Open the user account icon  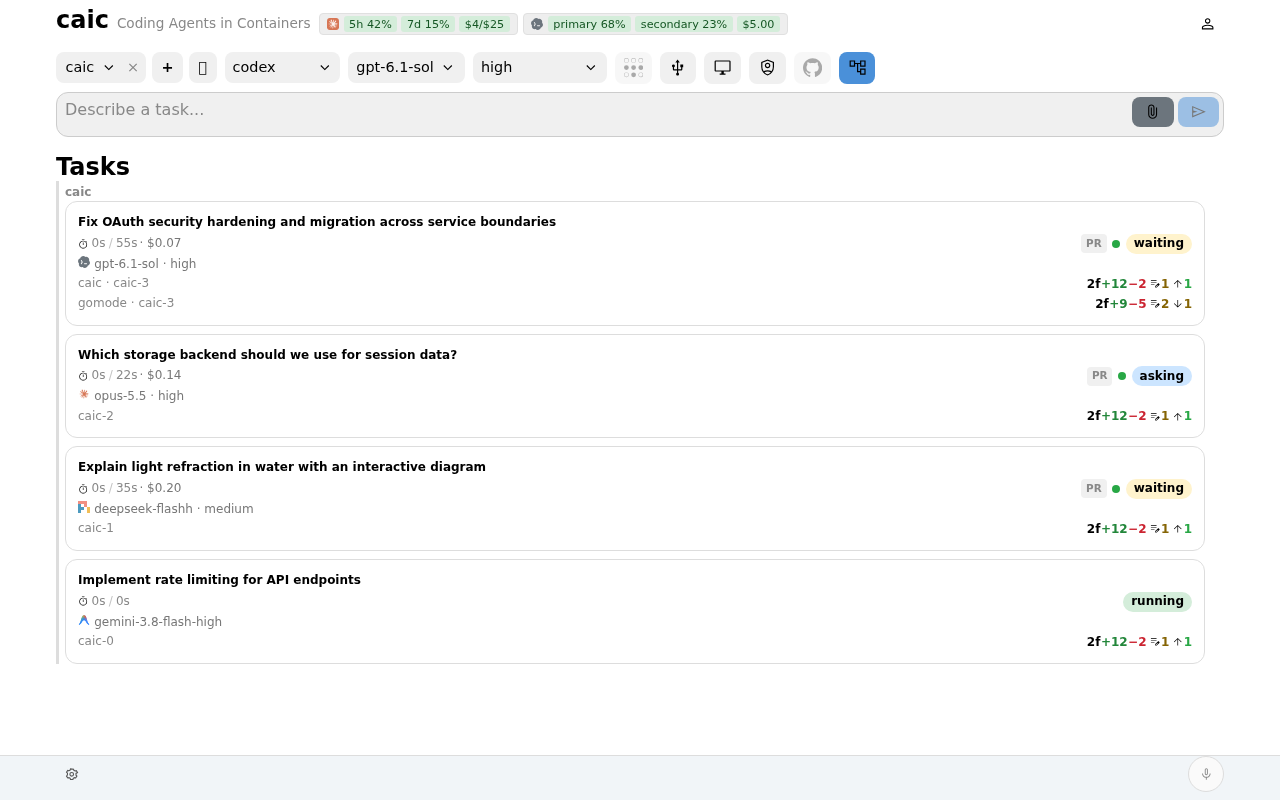(x=1207, y=24)
